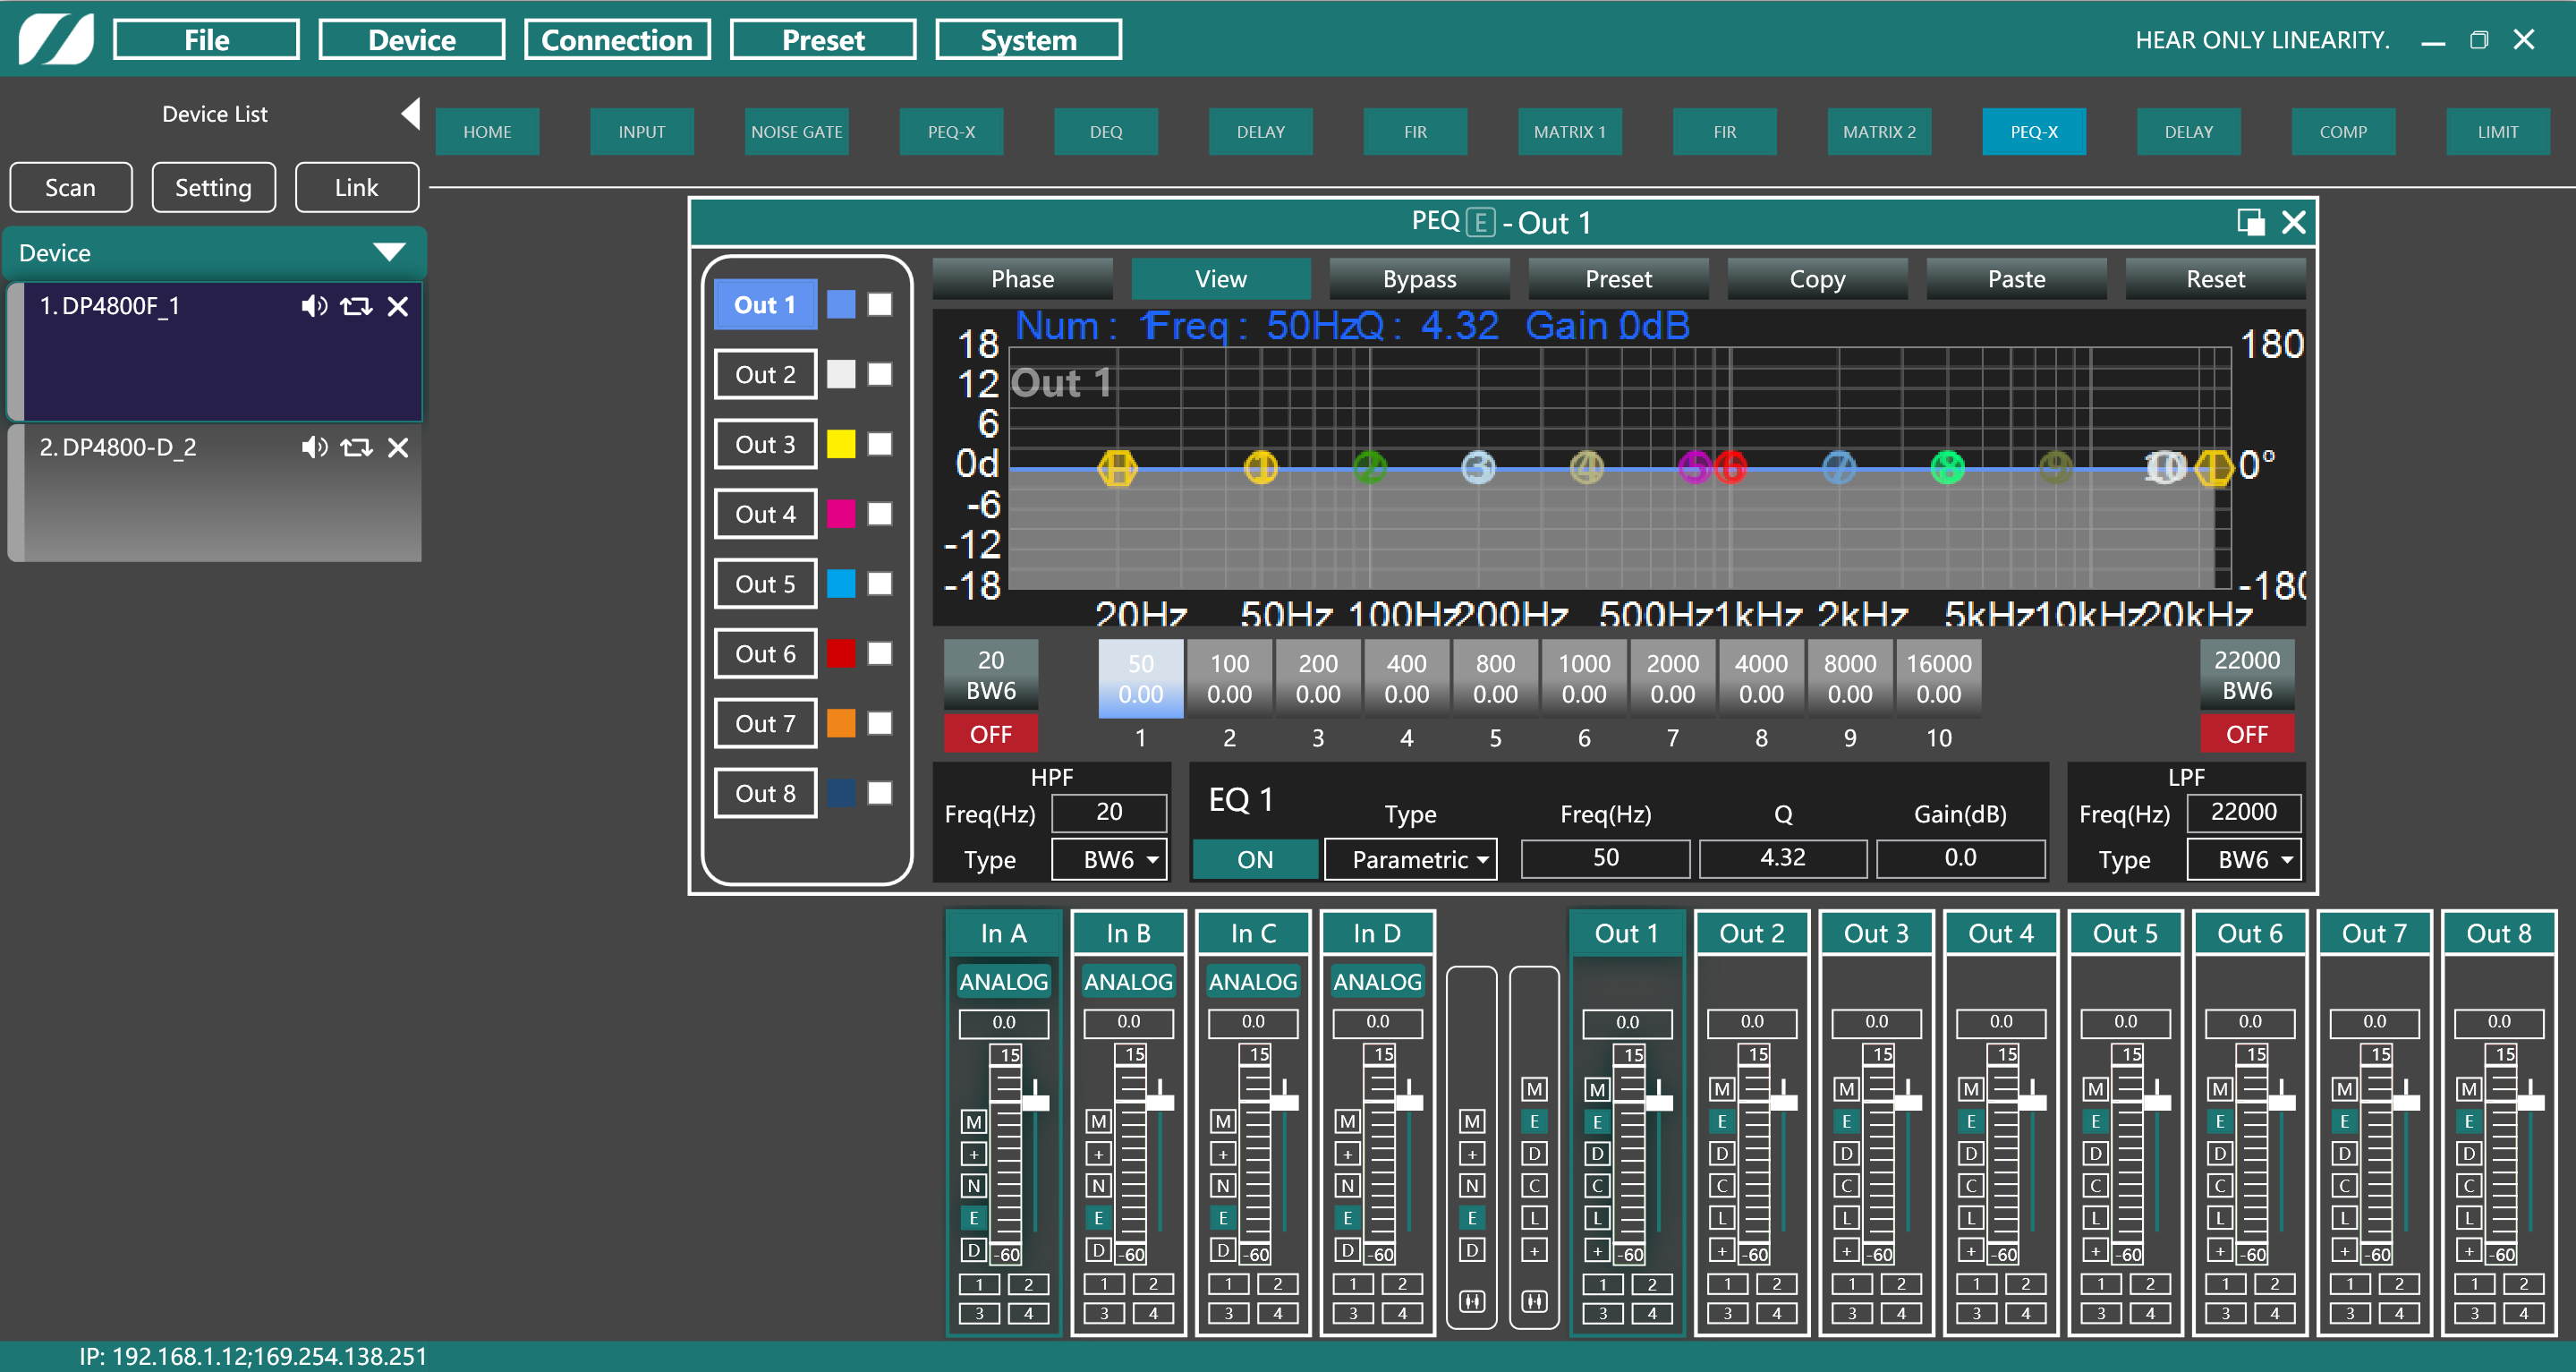Check the white checkbox next to Out 3
The image size is (2576, 1372).
click(880, 444)
